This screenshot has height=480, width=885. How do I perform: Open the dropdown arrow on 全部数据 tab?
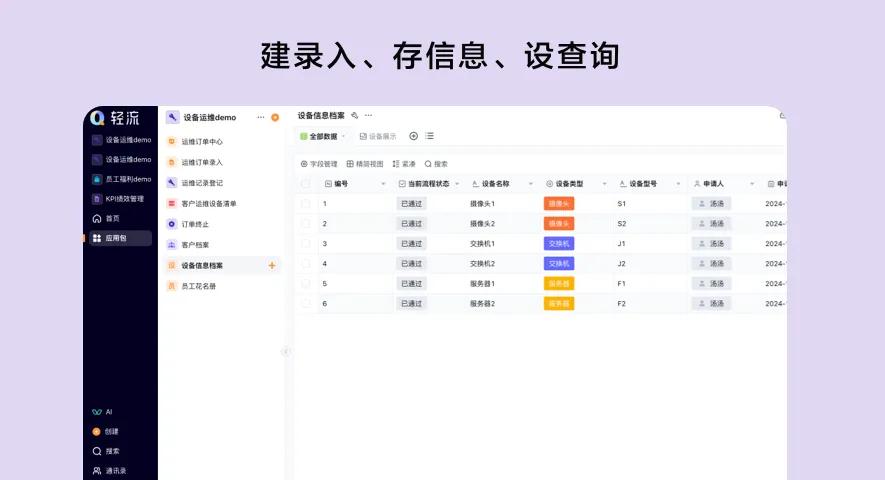tap(343, 136)
